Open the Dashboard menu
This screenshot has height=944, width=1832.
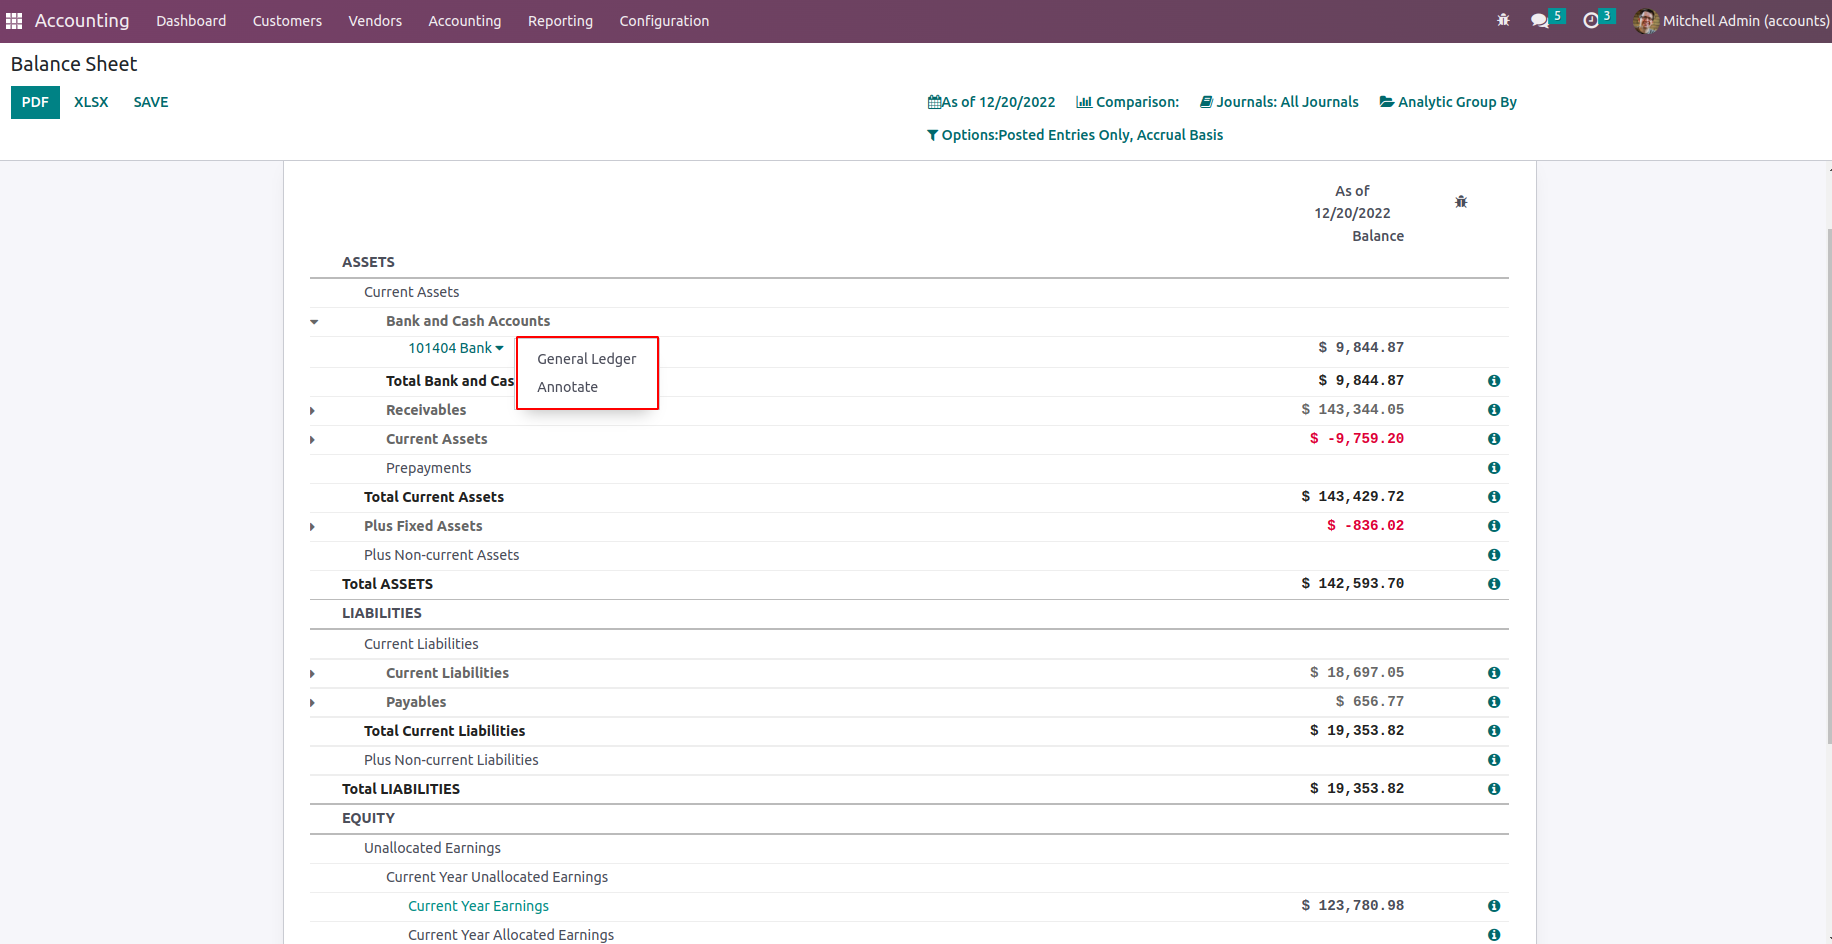191,21
